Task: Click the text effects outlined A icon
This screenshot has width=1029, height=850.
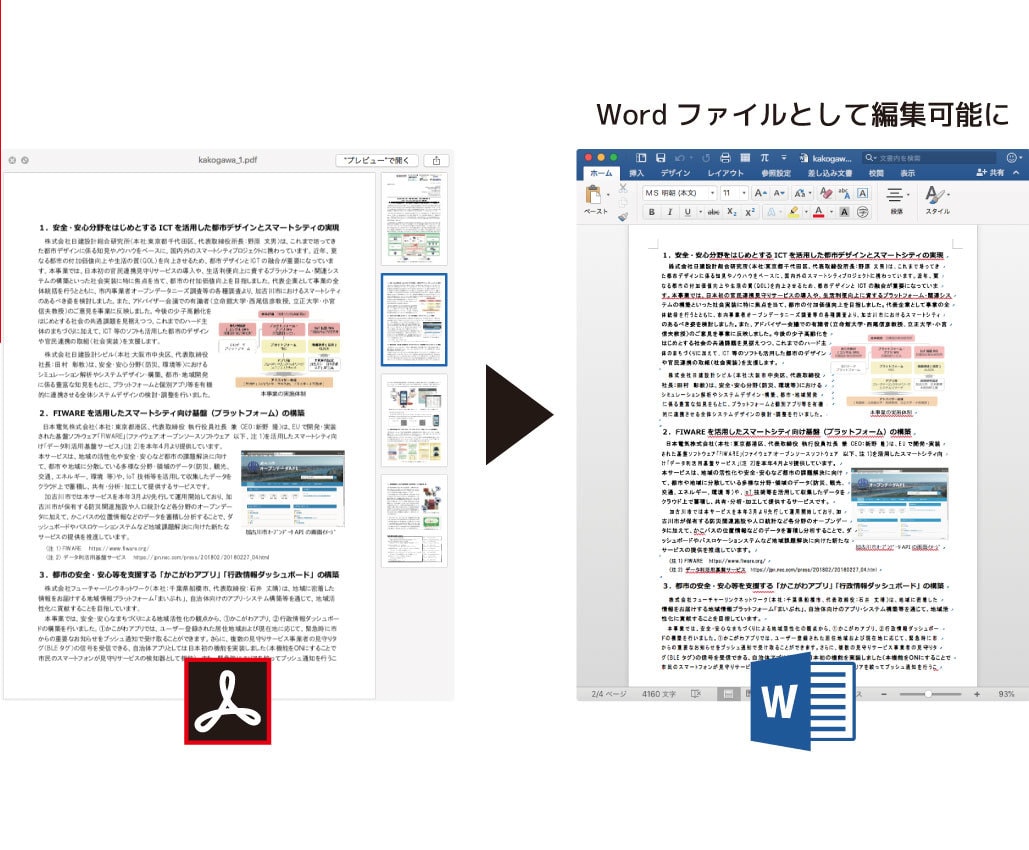Action: click(x=772, y=211)
